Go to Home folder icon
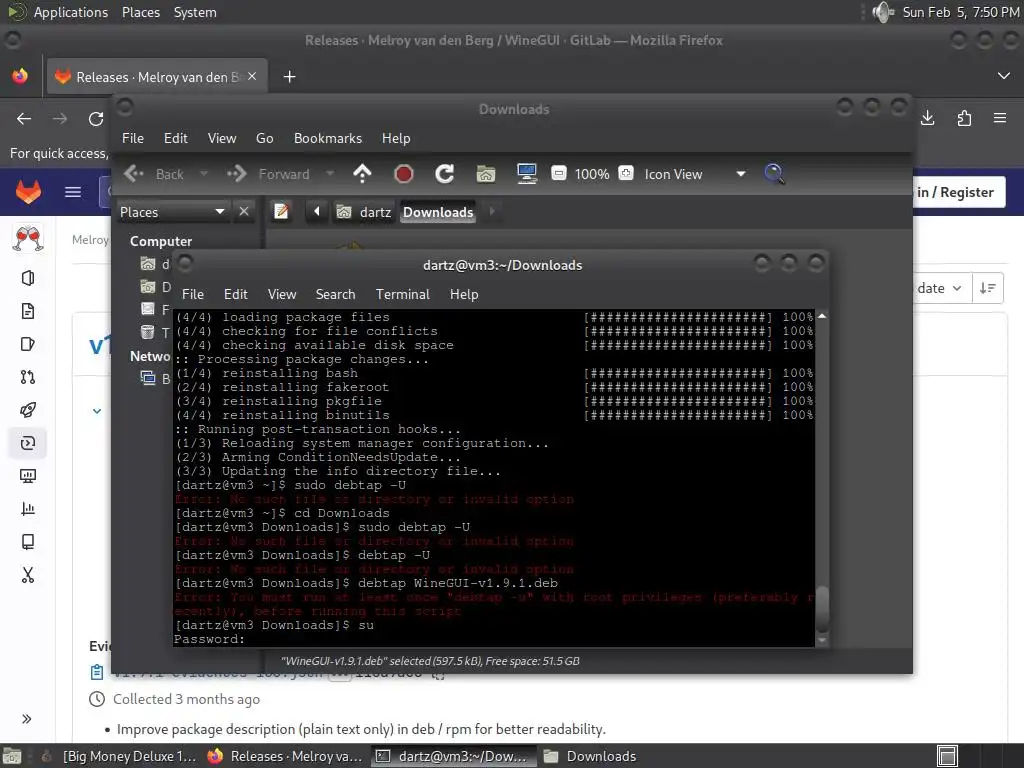The width and height of the screenshot is (1024, 768). tap(486, 174)
